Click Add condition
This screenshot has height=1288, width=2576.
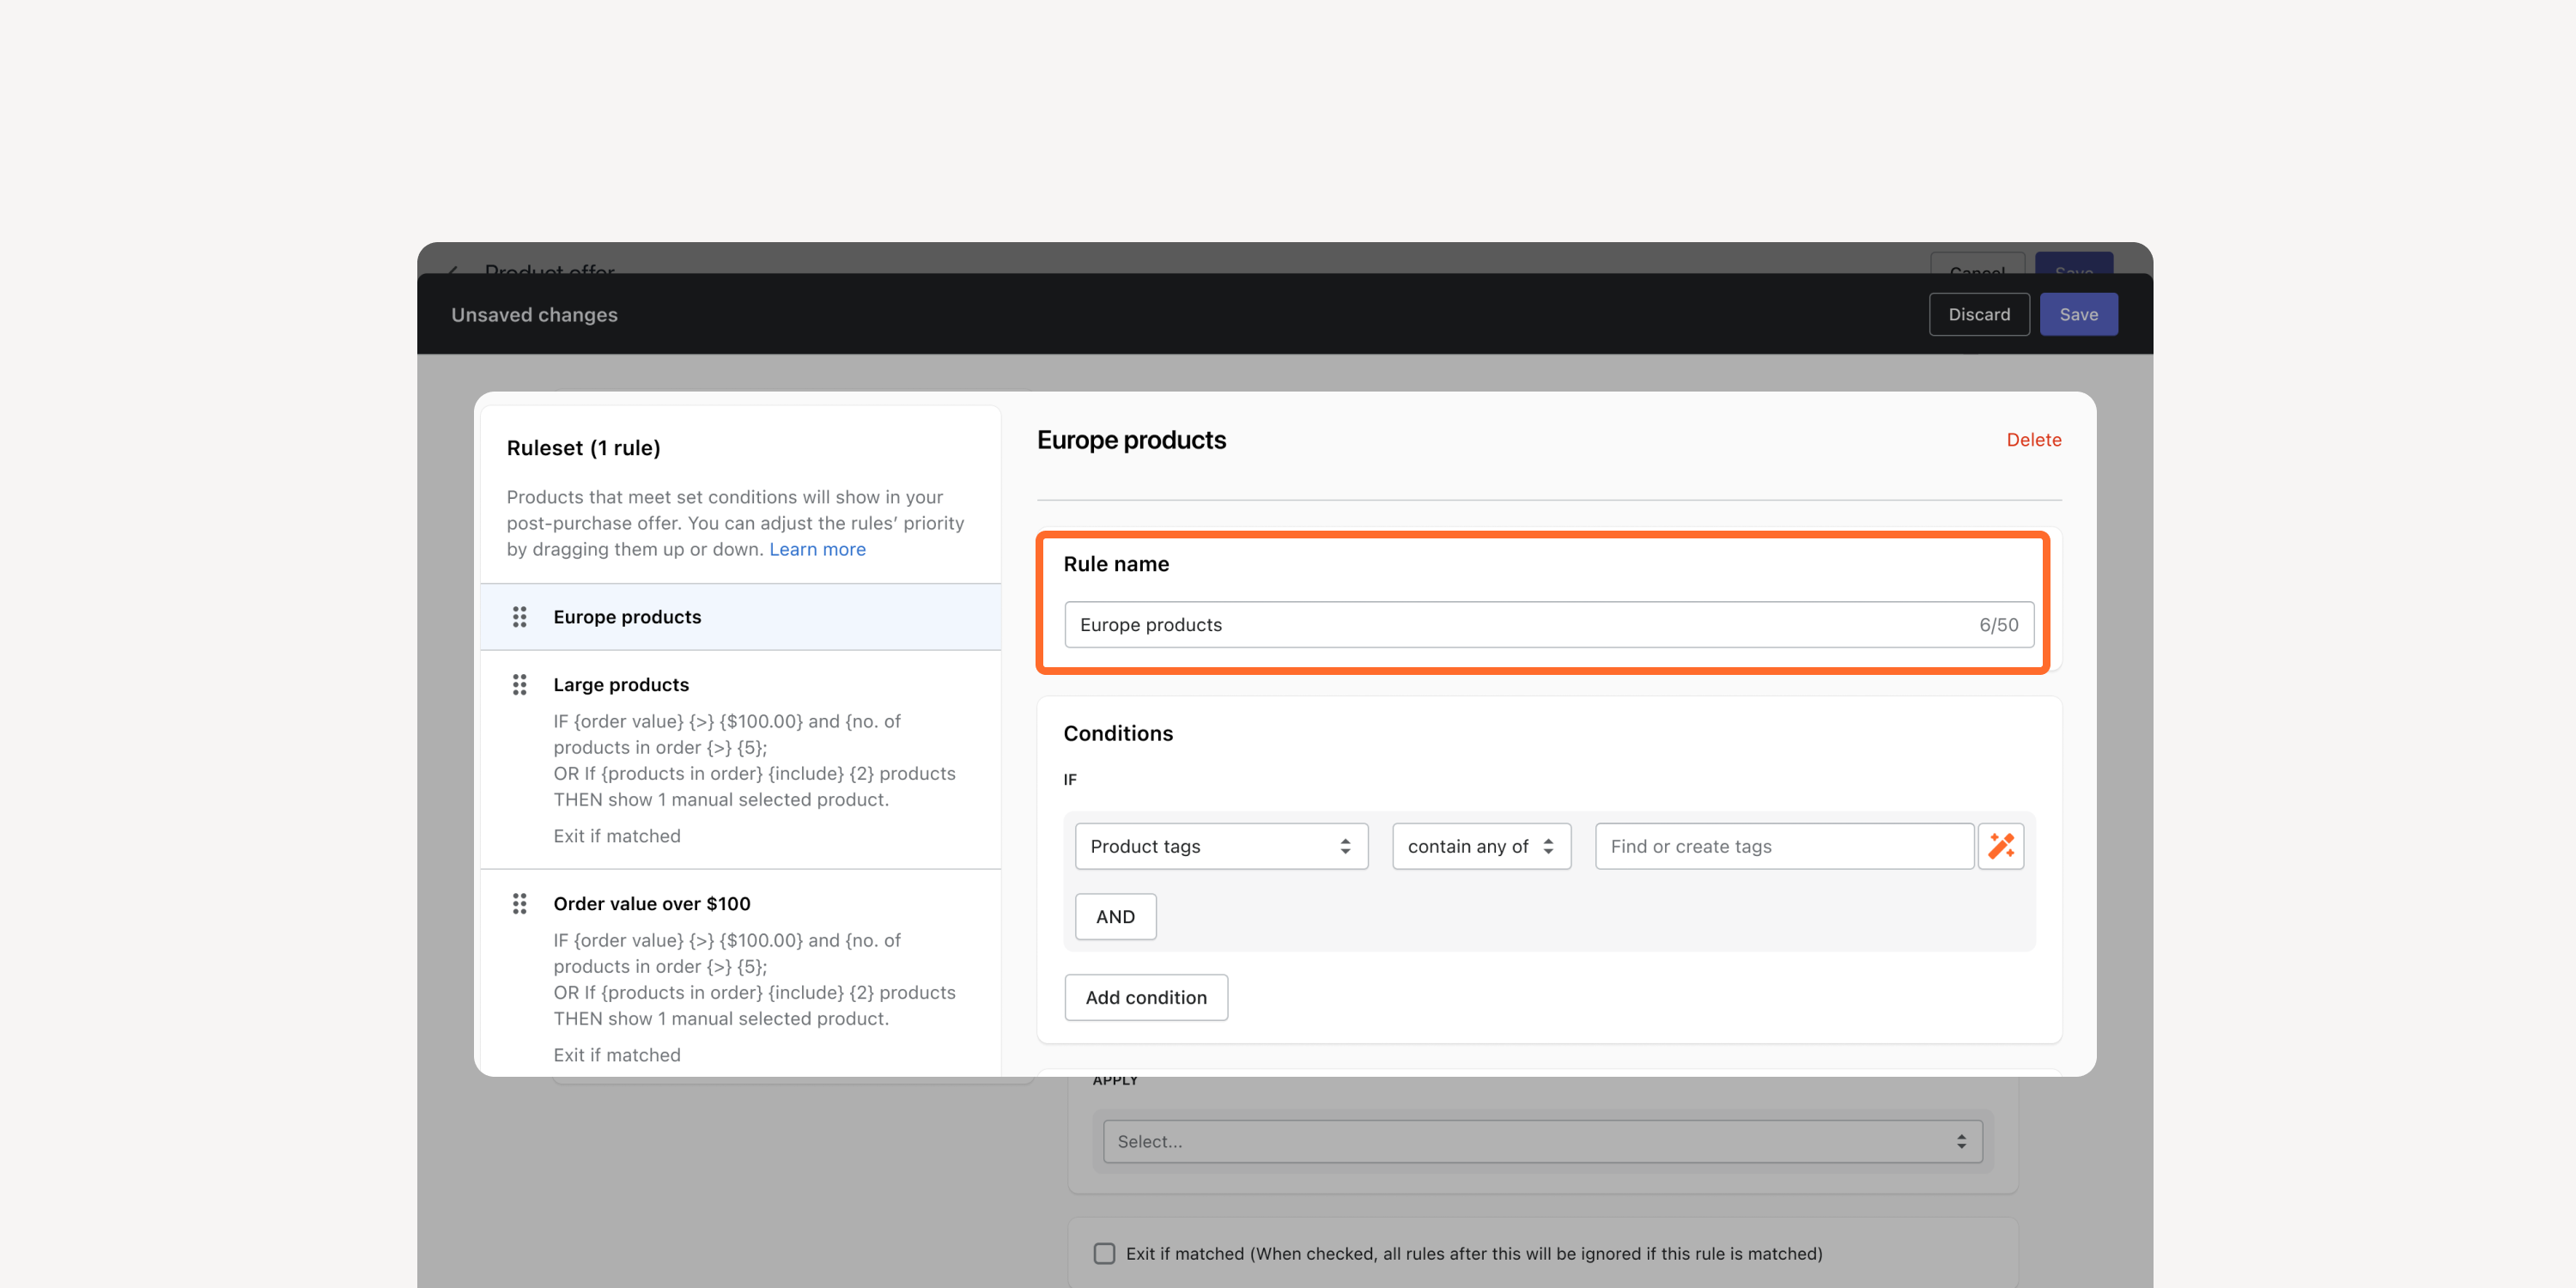pos(1146,997)
